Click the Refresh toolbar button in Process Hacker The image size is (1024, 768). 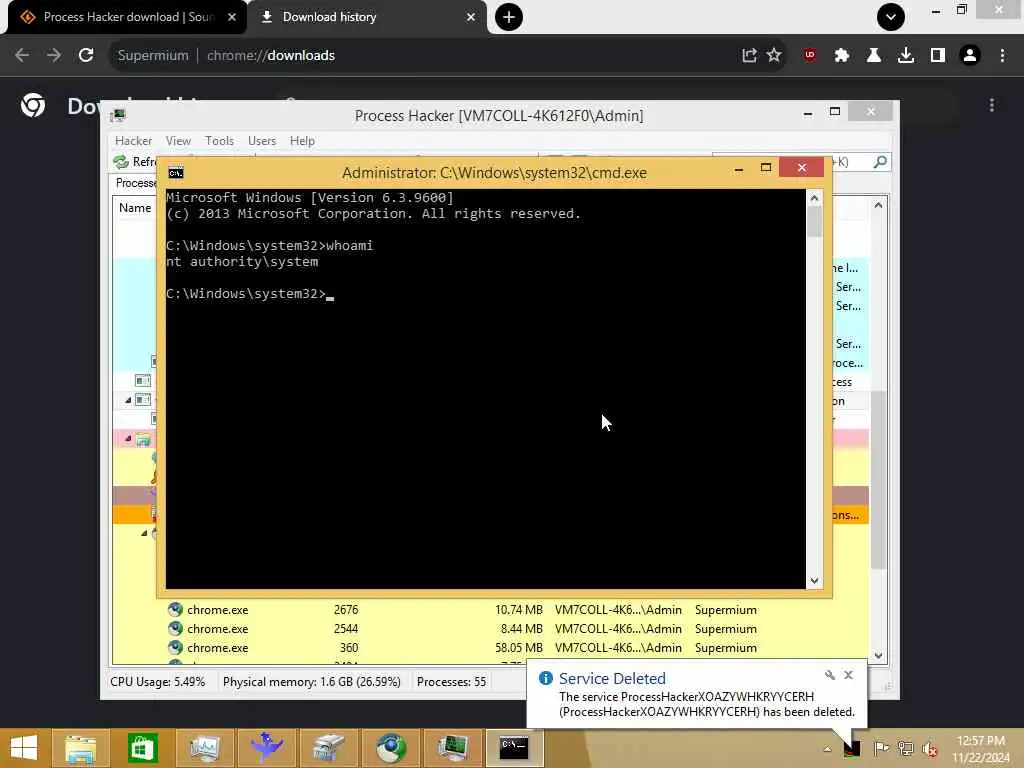pos(135,161)
